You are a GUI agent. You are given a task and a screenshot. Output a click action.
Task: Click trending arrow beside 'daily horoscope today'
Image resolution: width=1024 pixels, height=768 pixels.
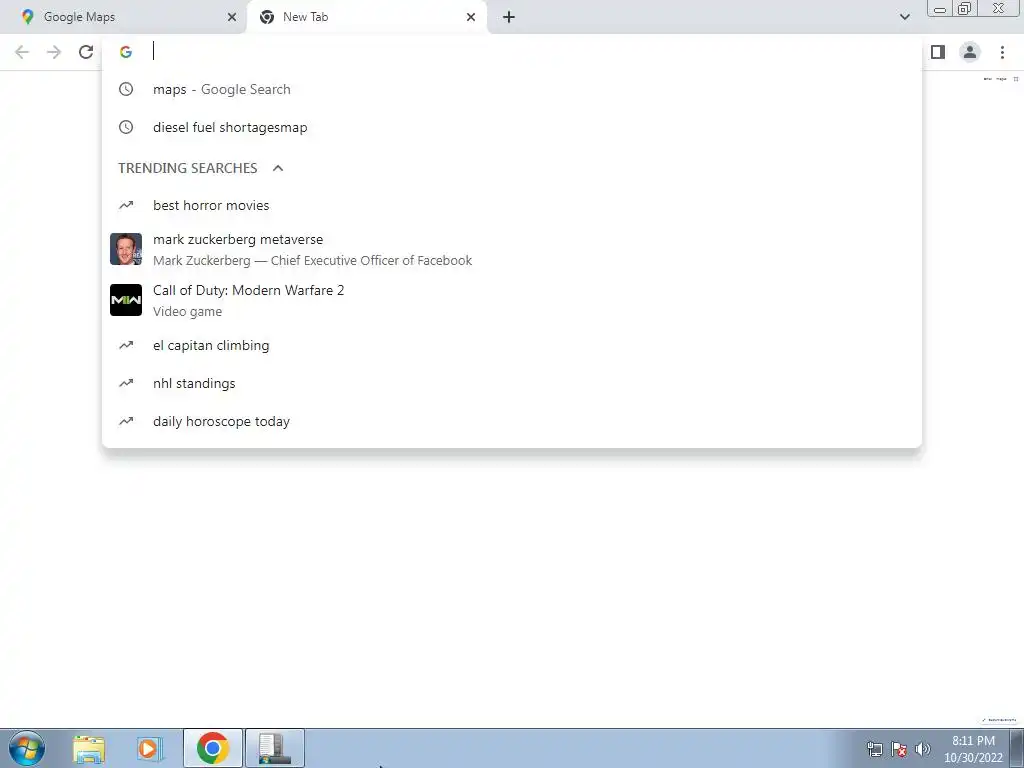point(126,421)
